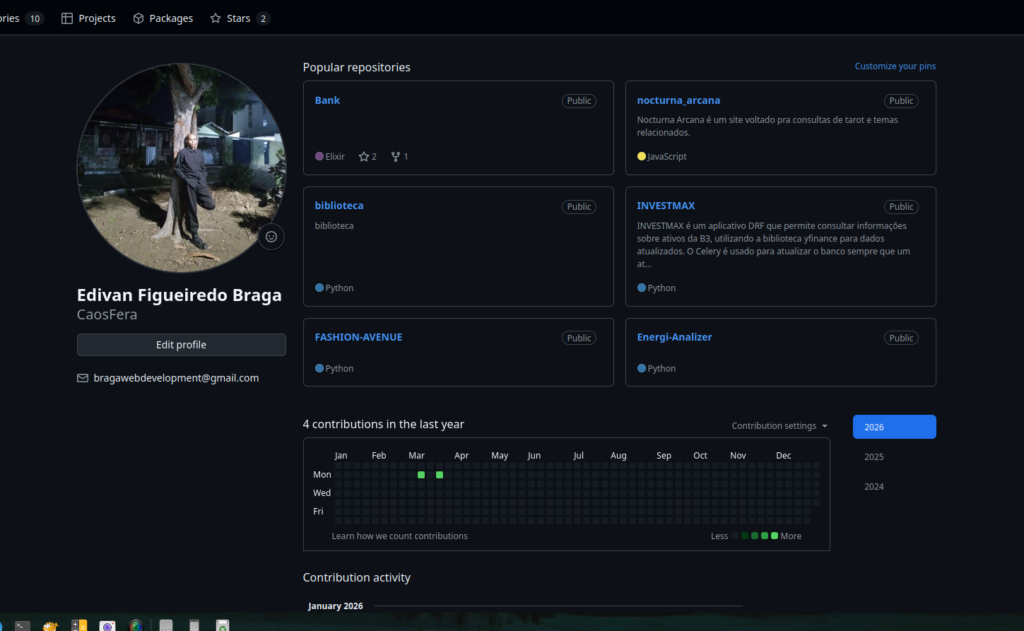Click the Stars star icon
1024x631 pixels.
click(x=216, y=18)
